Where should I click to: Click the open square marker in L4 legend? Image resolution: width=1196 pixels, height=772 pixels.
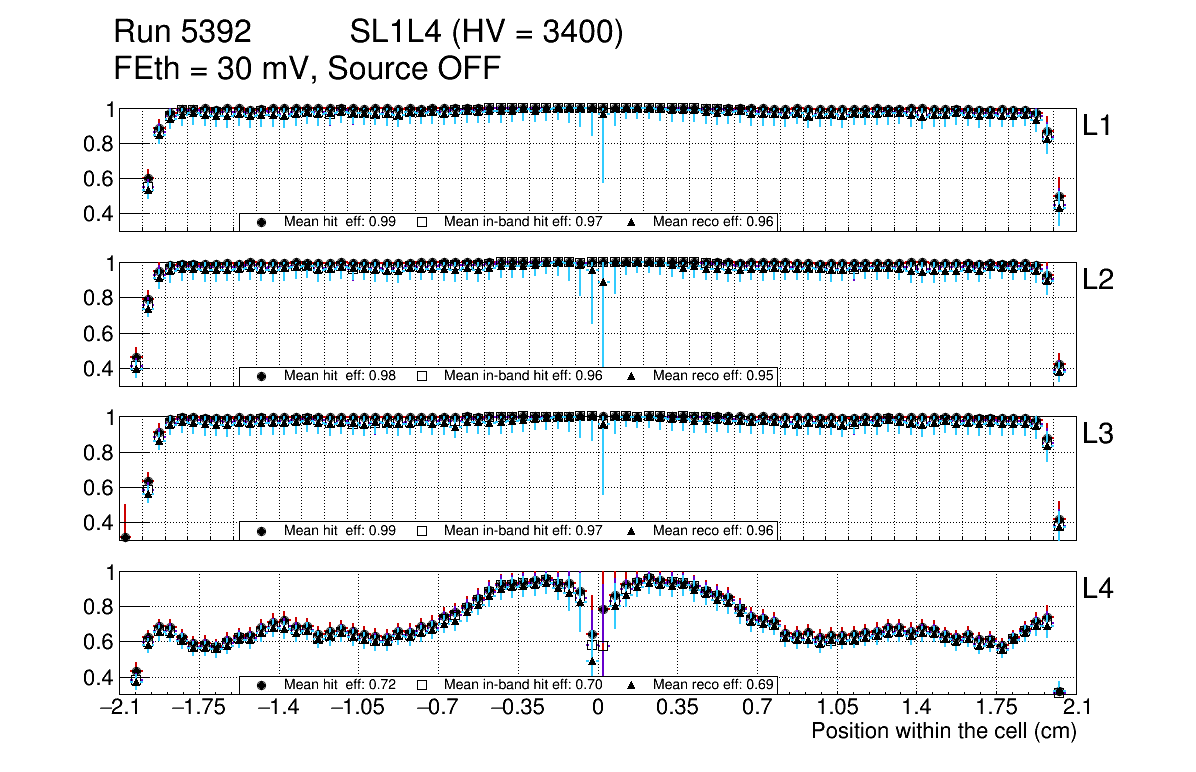click(x=422, y=686)
